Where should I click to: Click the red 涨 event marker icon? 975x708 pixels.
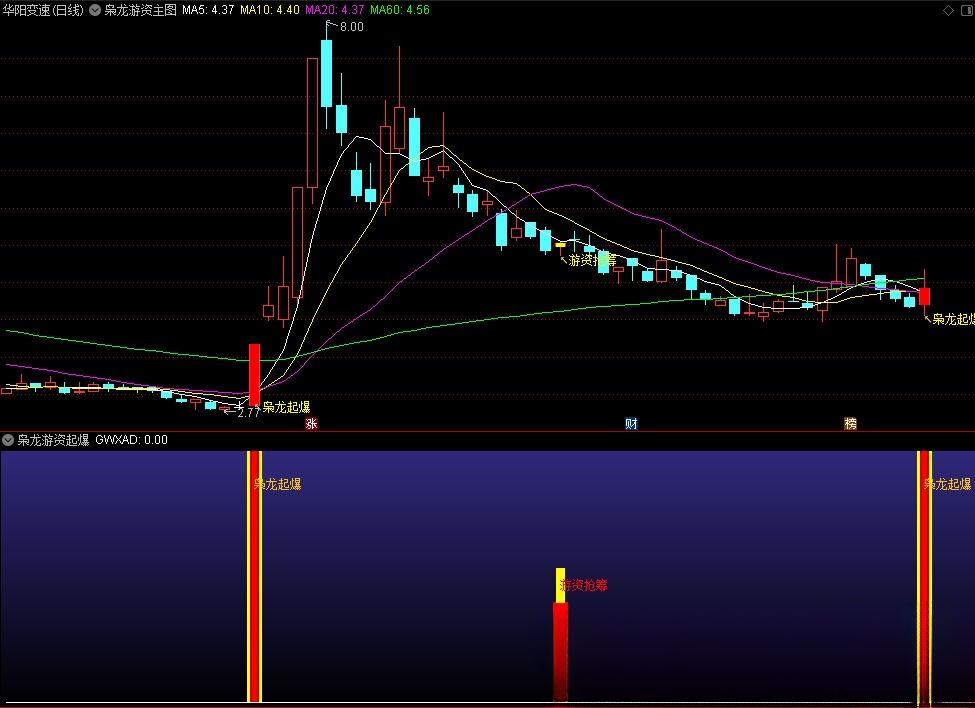pos(311,424)
